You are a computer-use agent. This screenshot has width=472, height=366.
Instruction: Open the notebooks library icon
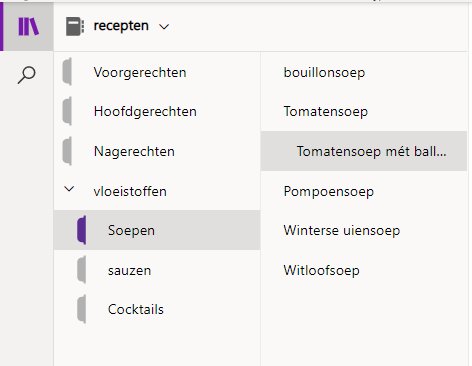(28, 26)
